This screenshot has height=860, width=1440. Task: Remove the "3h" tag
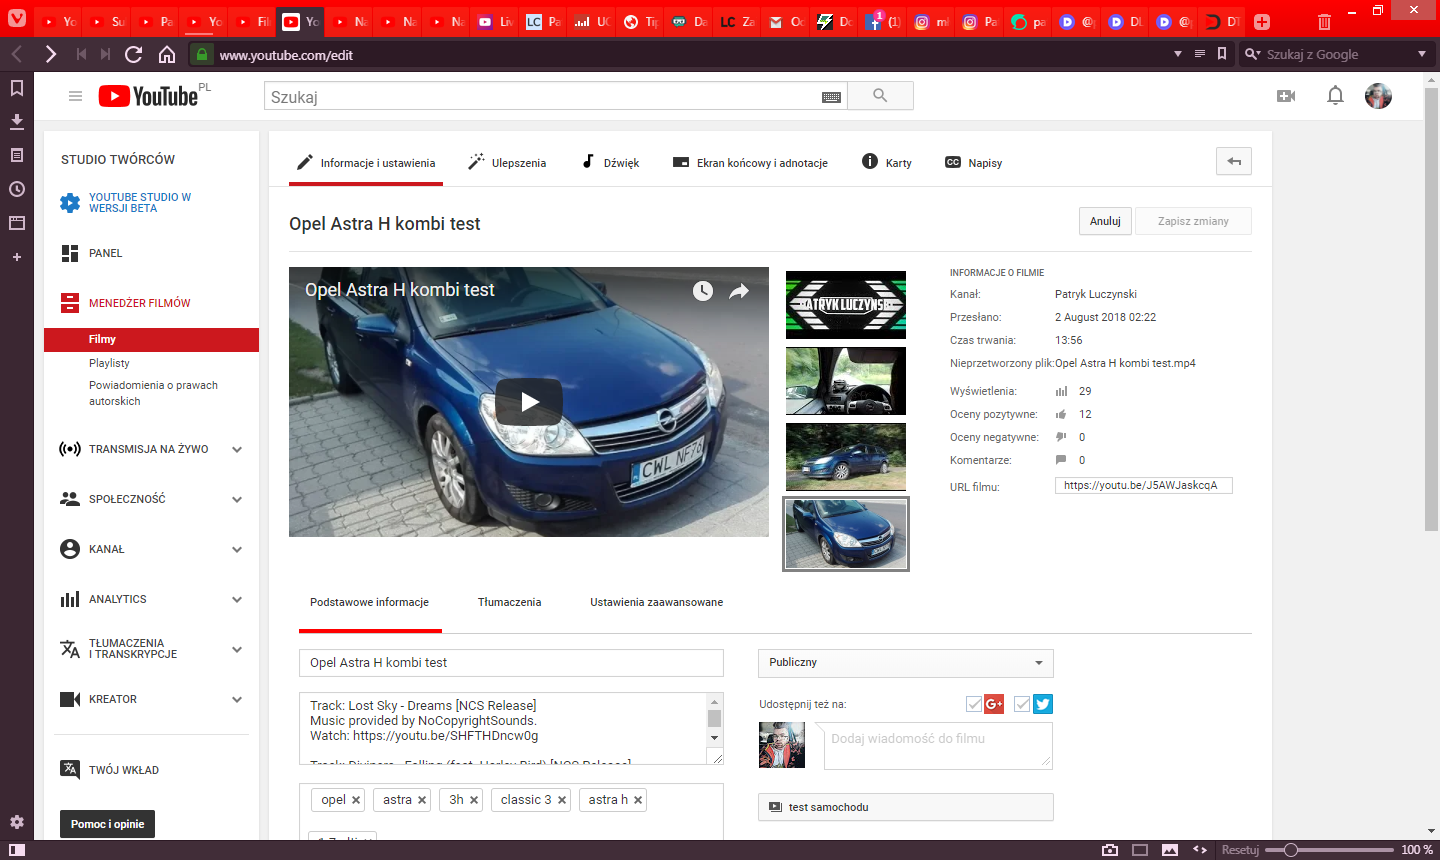(474, 800)
